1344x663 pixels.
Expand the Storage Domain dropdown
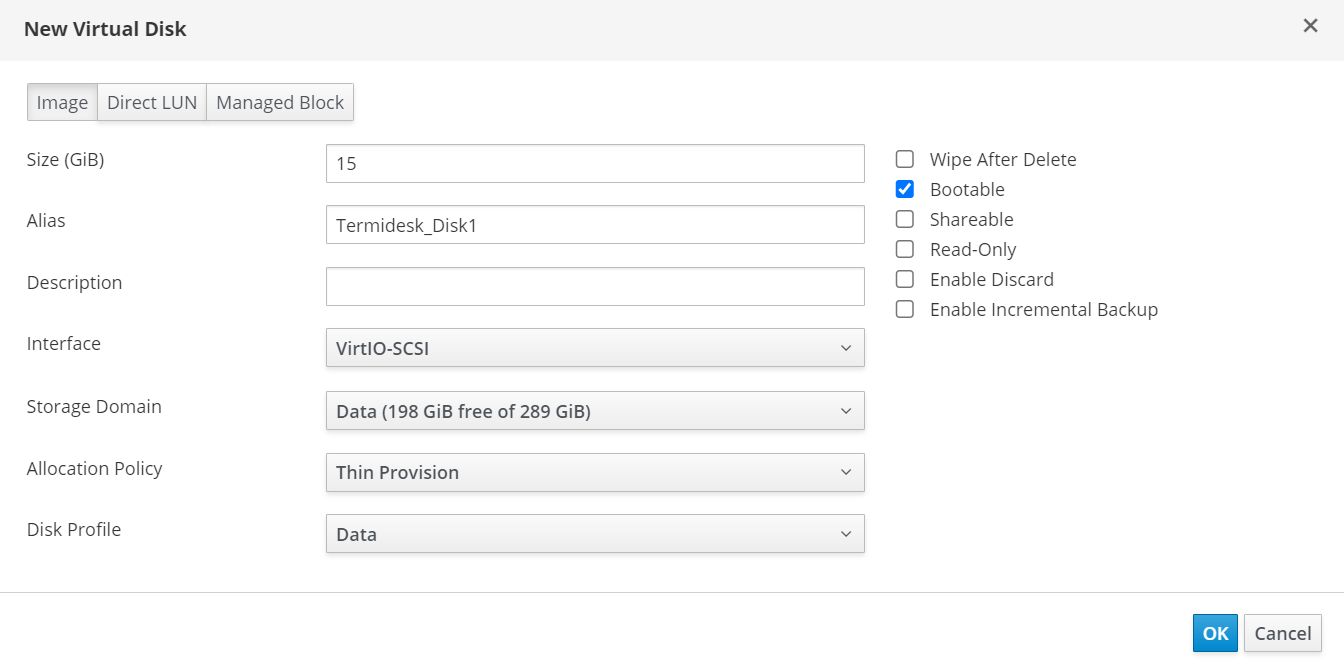pyautogui.click(x=595, y=411)
